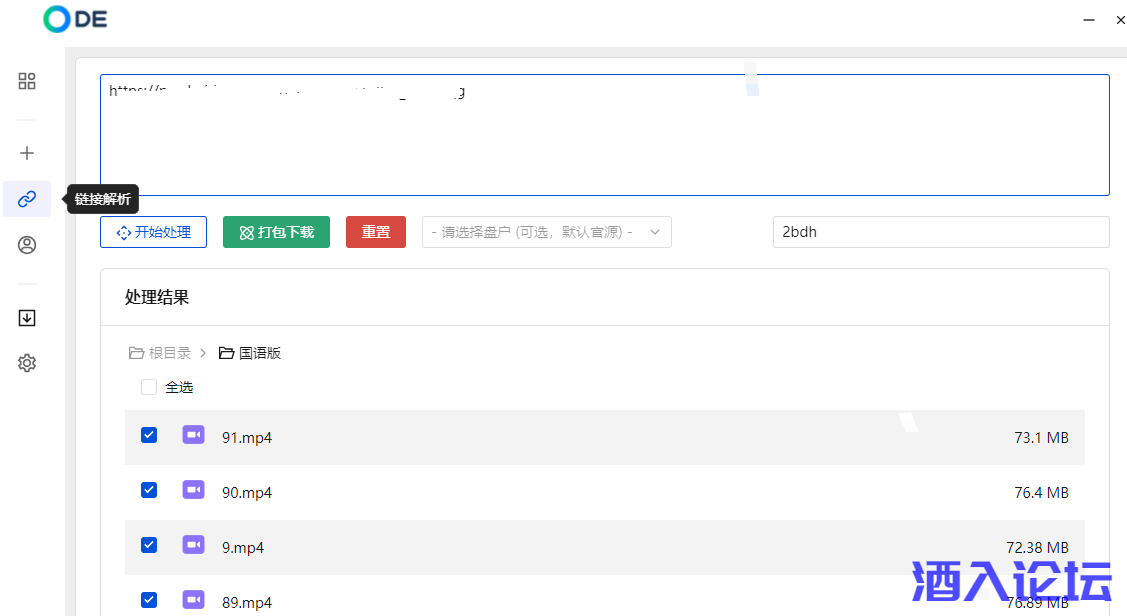Click the plus icon to add new task
1127x616 pixels.
[27, 153]
